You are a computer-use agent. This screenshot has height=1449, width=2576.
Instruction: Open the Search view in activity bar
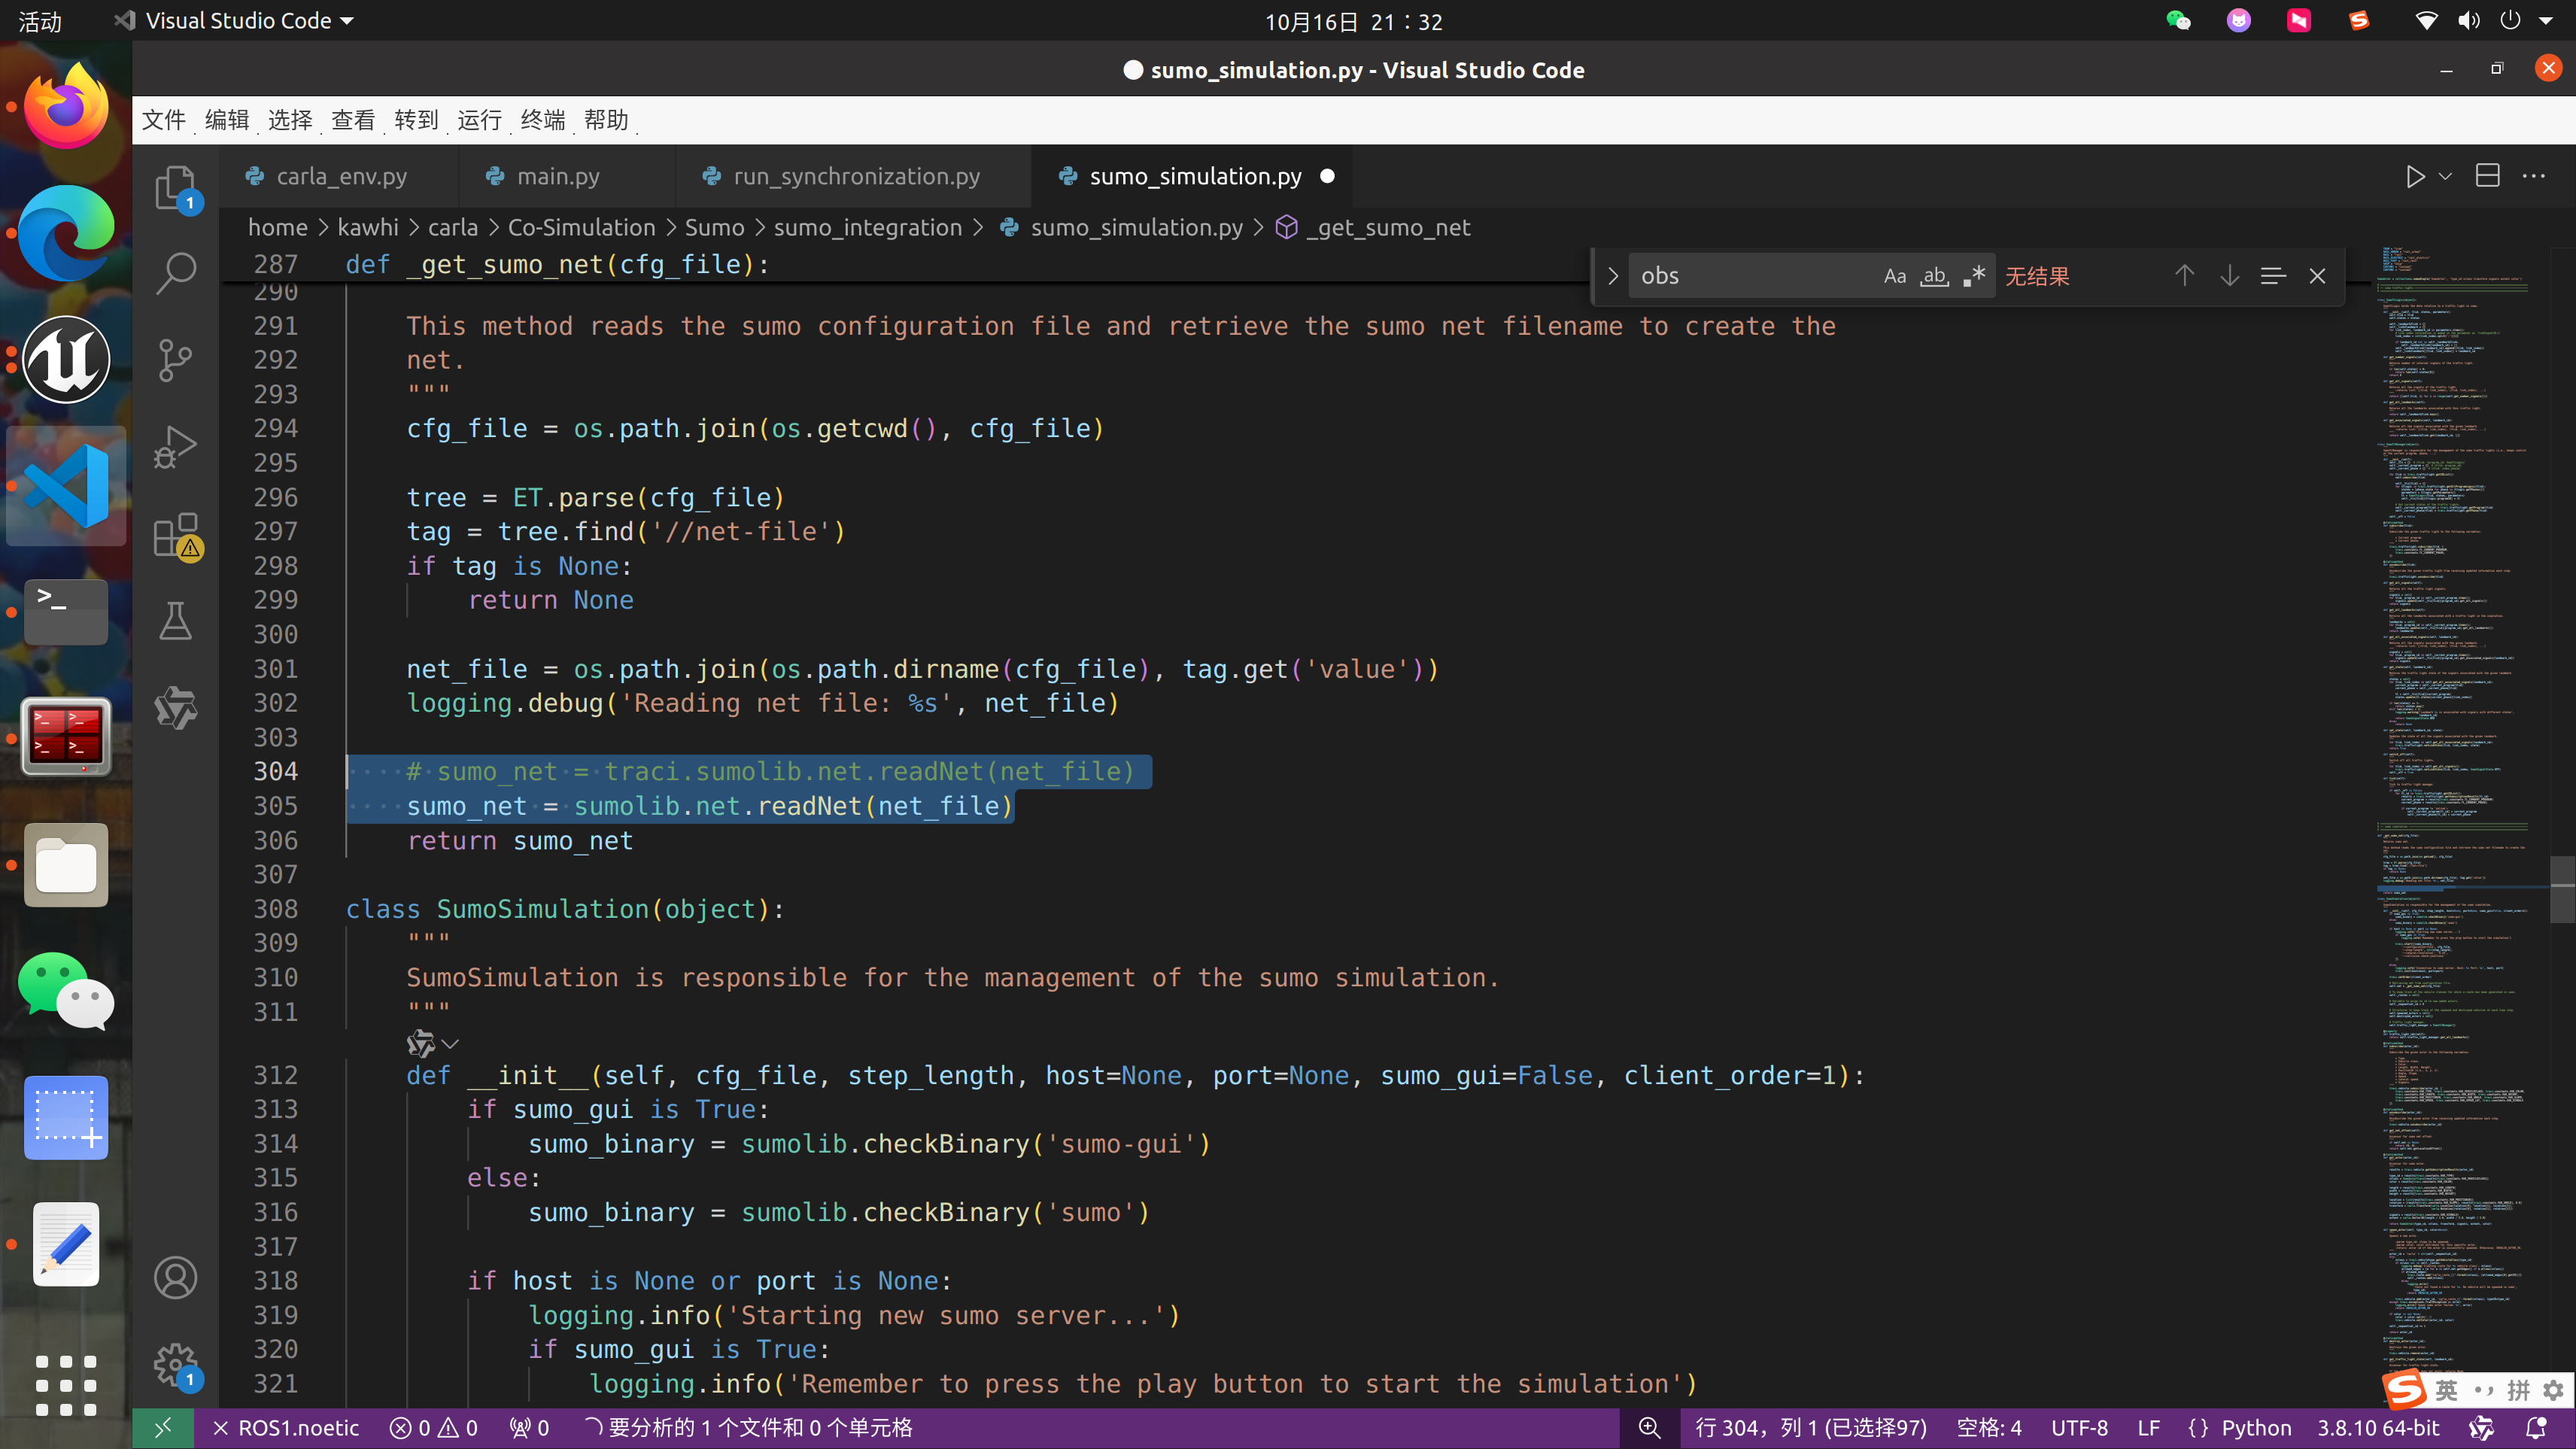pyautogui.click(x=175, y=272)
